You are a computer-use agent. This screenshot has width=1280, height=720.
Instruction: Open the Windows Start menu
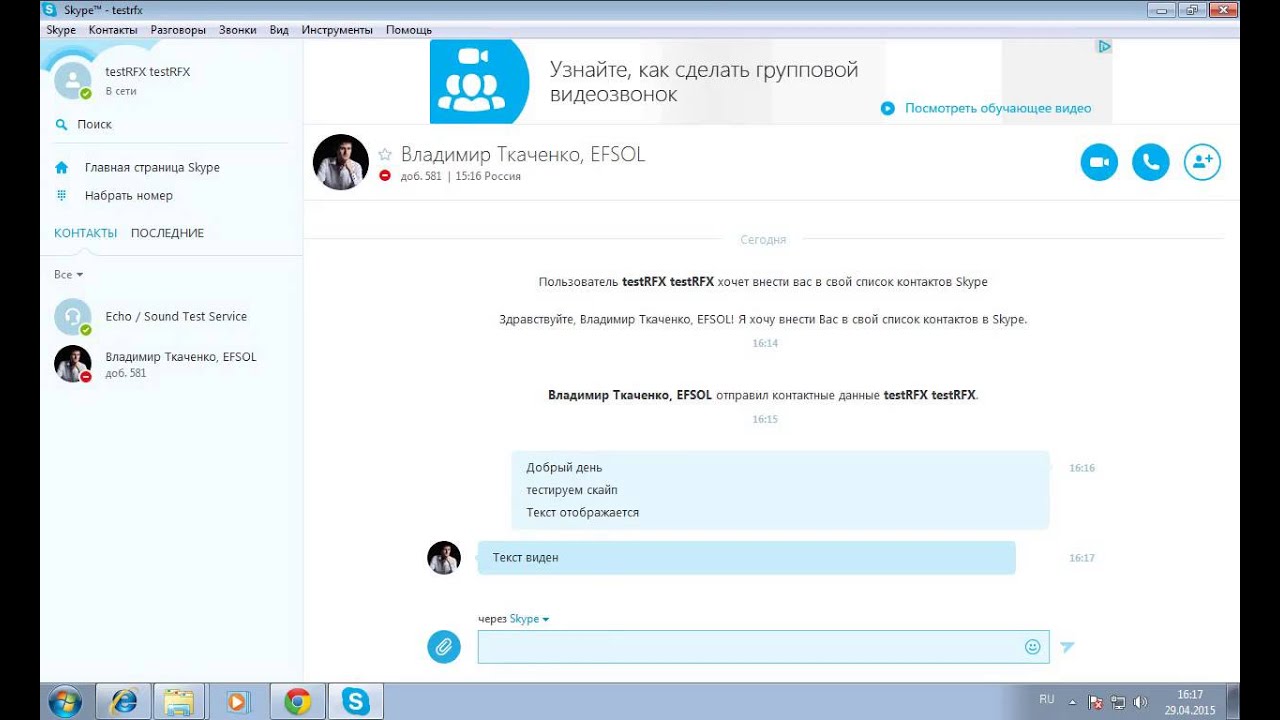pyautogui.click(x=66, y=701)
